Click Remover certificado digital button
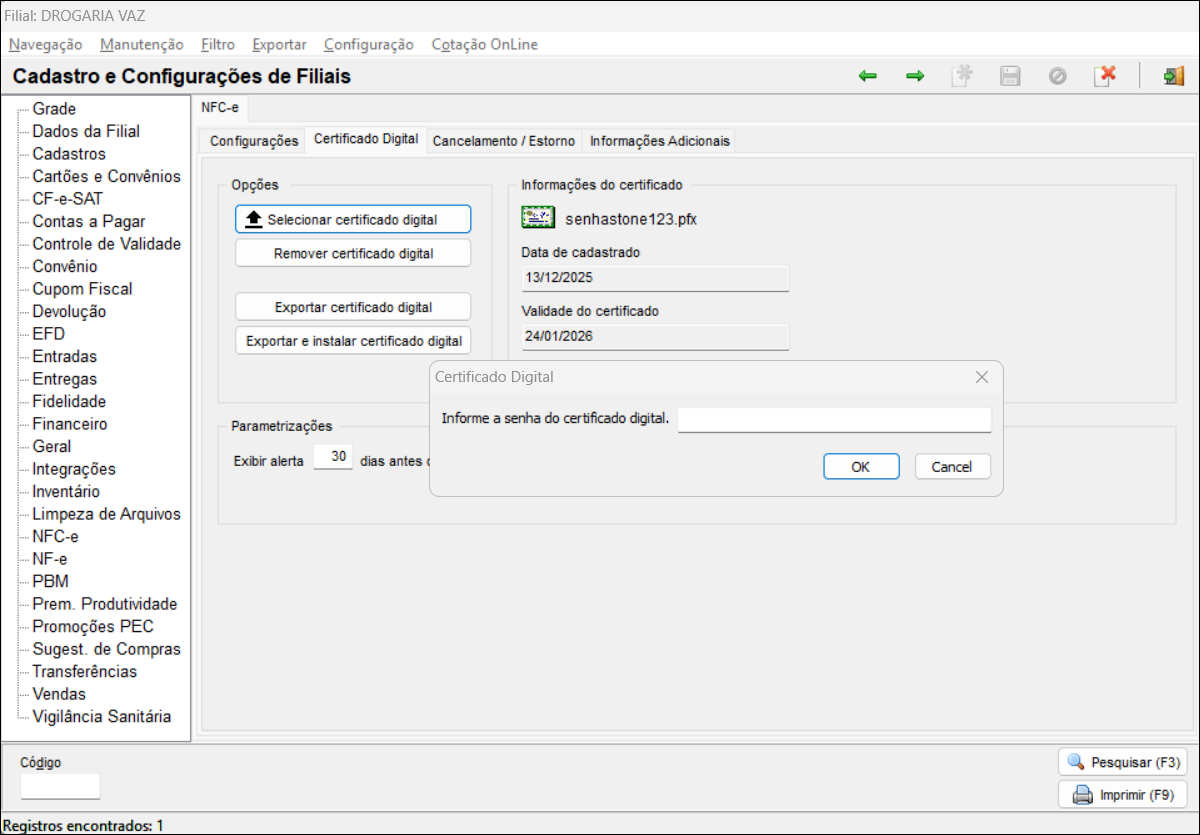 point(353,253)
